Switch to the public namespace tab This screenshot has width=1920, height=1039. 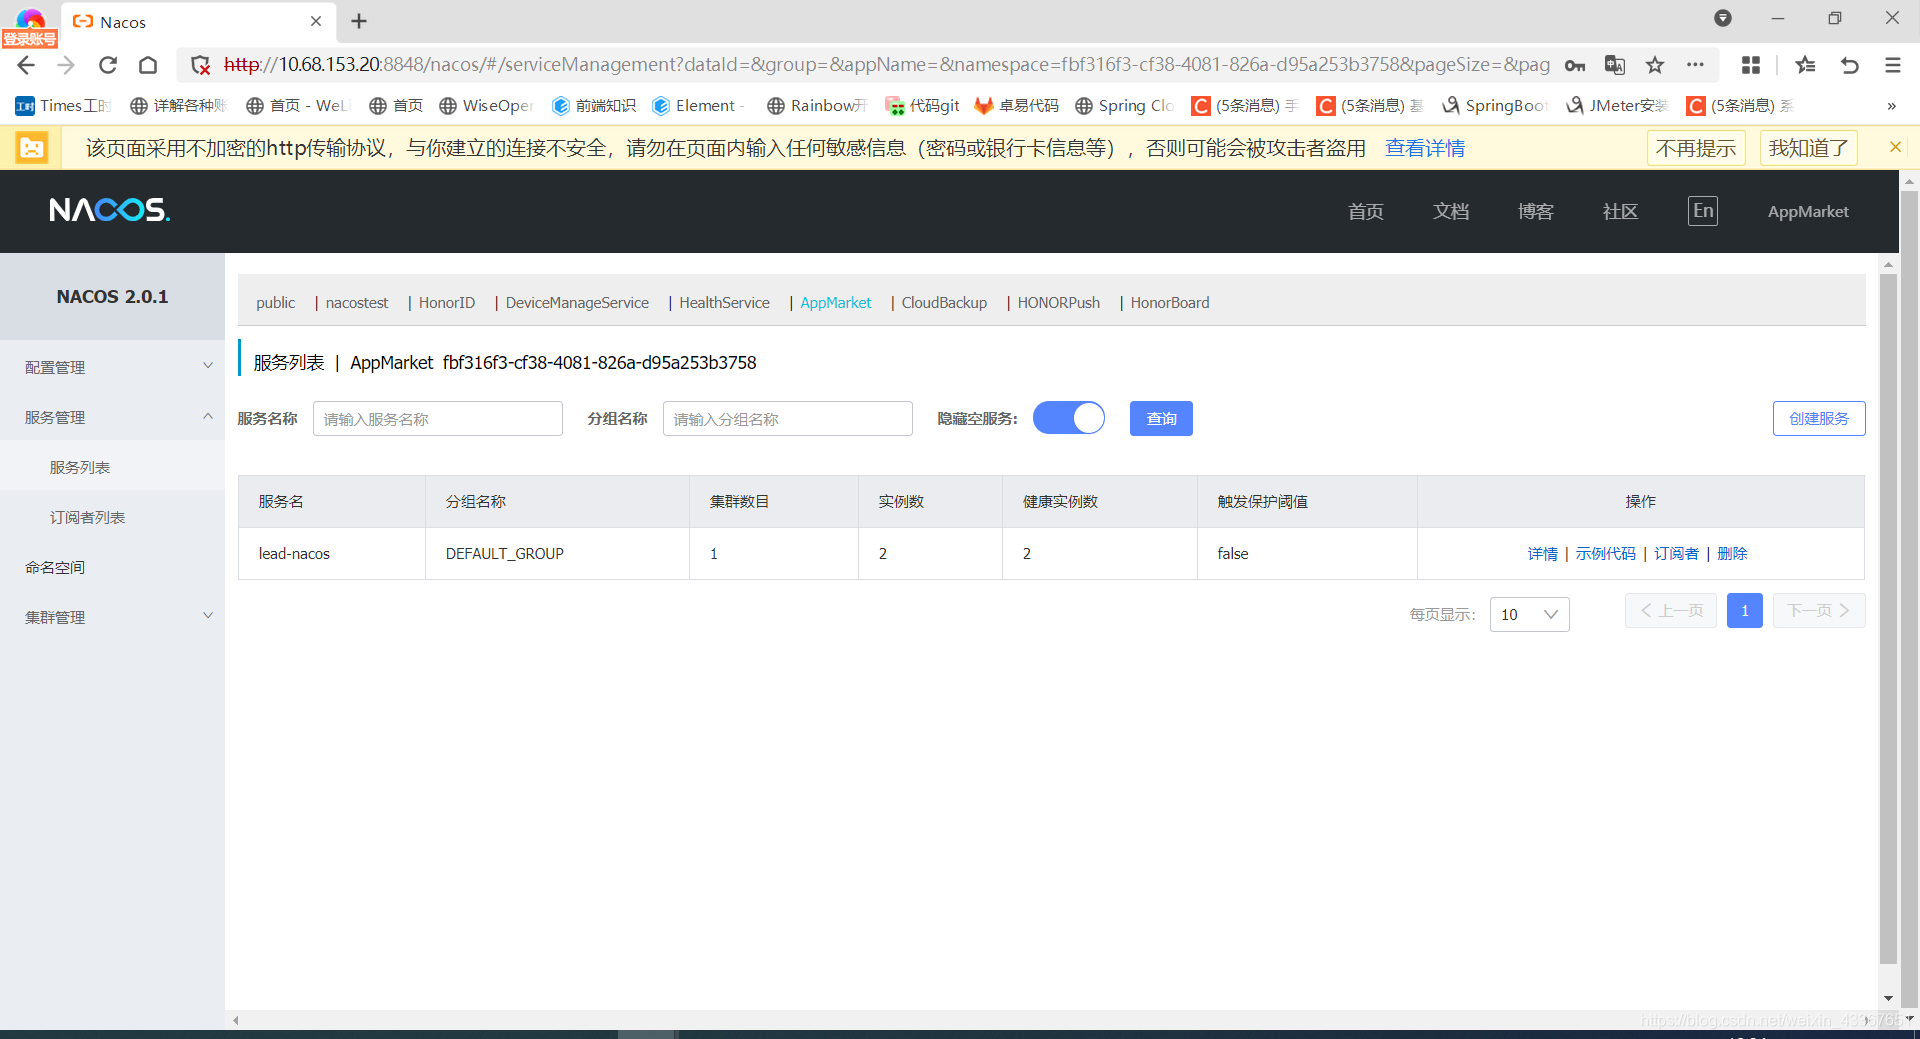(275, 303)
